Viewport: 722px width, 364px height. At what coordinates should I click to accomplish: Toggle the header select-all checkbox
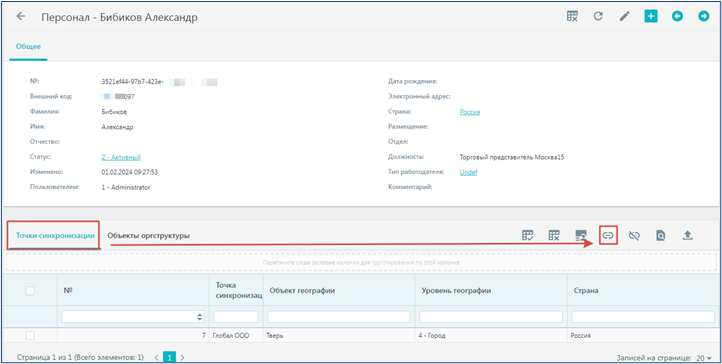click(30, 290)
